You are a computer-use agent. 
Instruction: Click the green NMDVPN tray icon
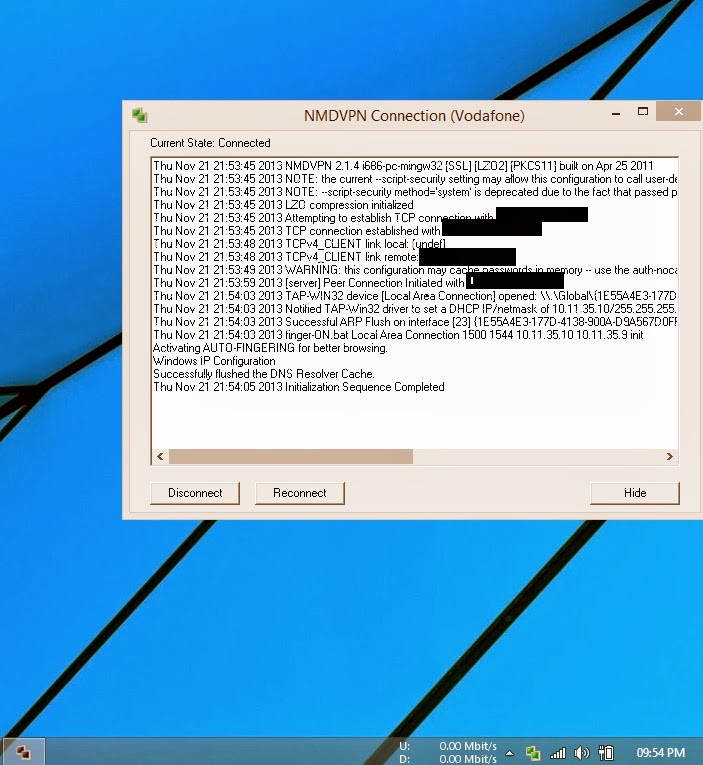533,753
